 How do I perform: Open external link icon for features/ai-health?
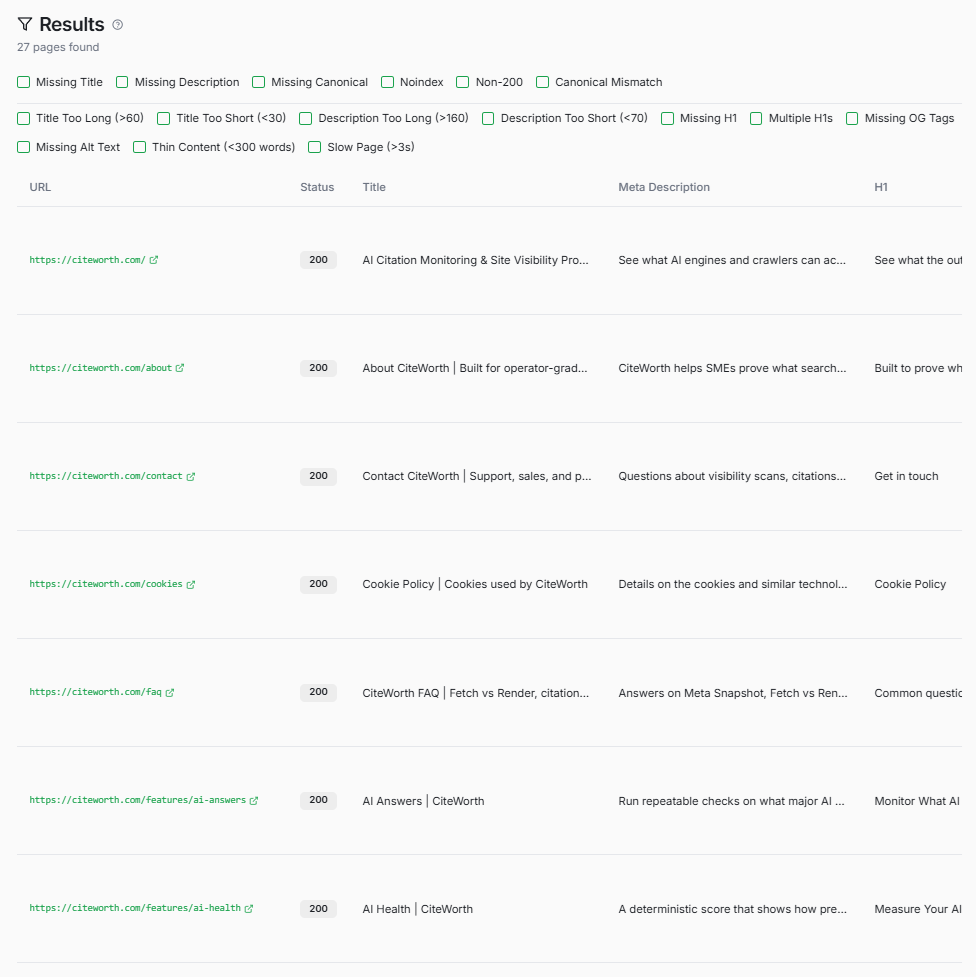[x=249, y=908]
